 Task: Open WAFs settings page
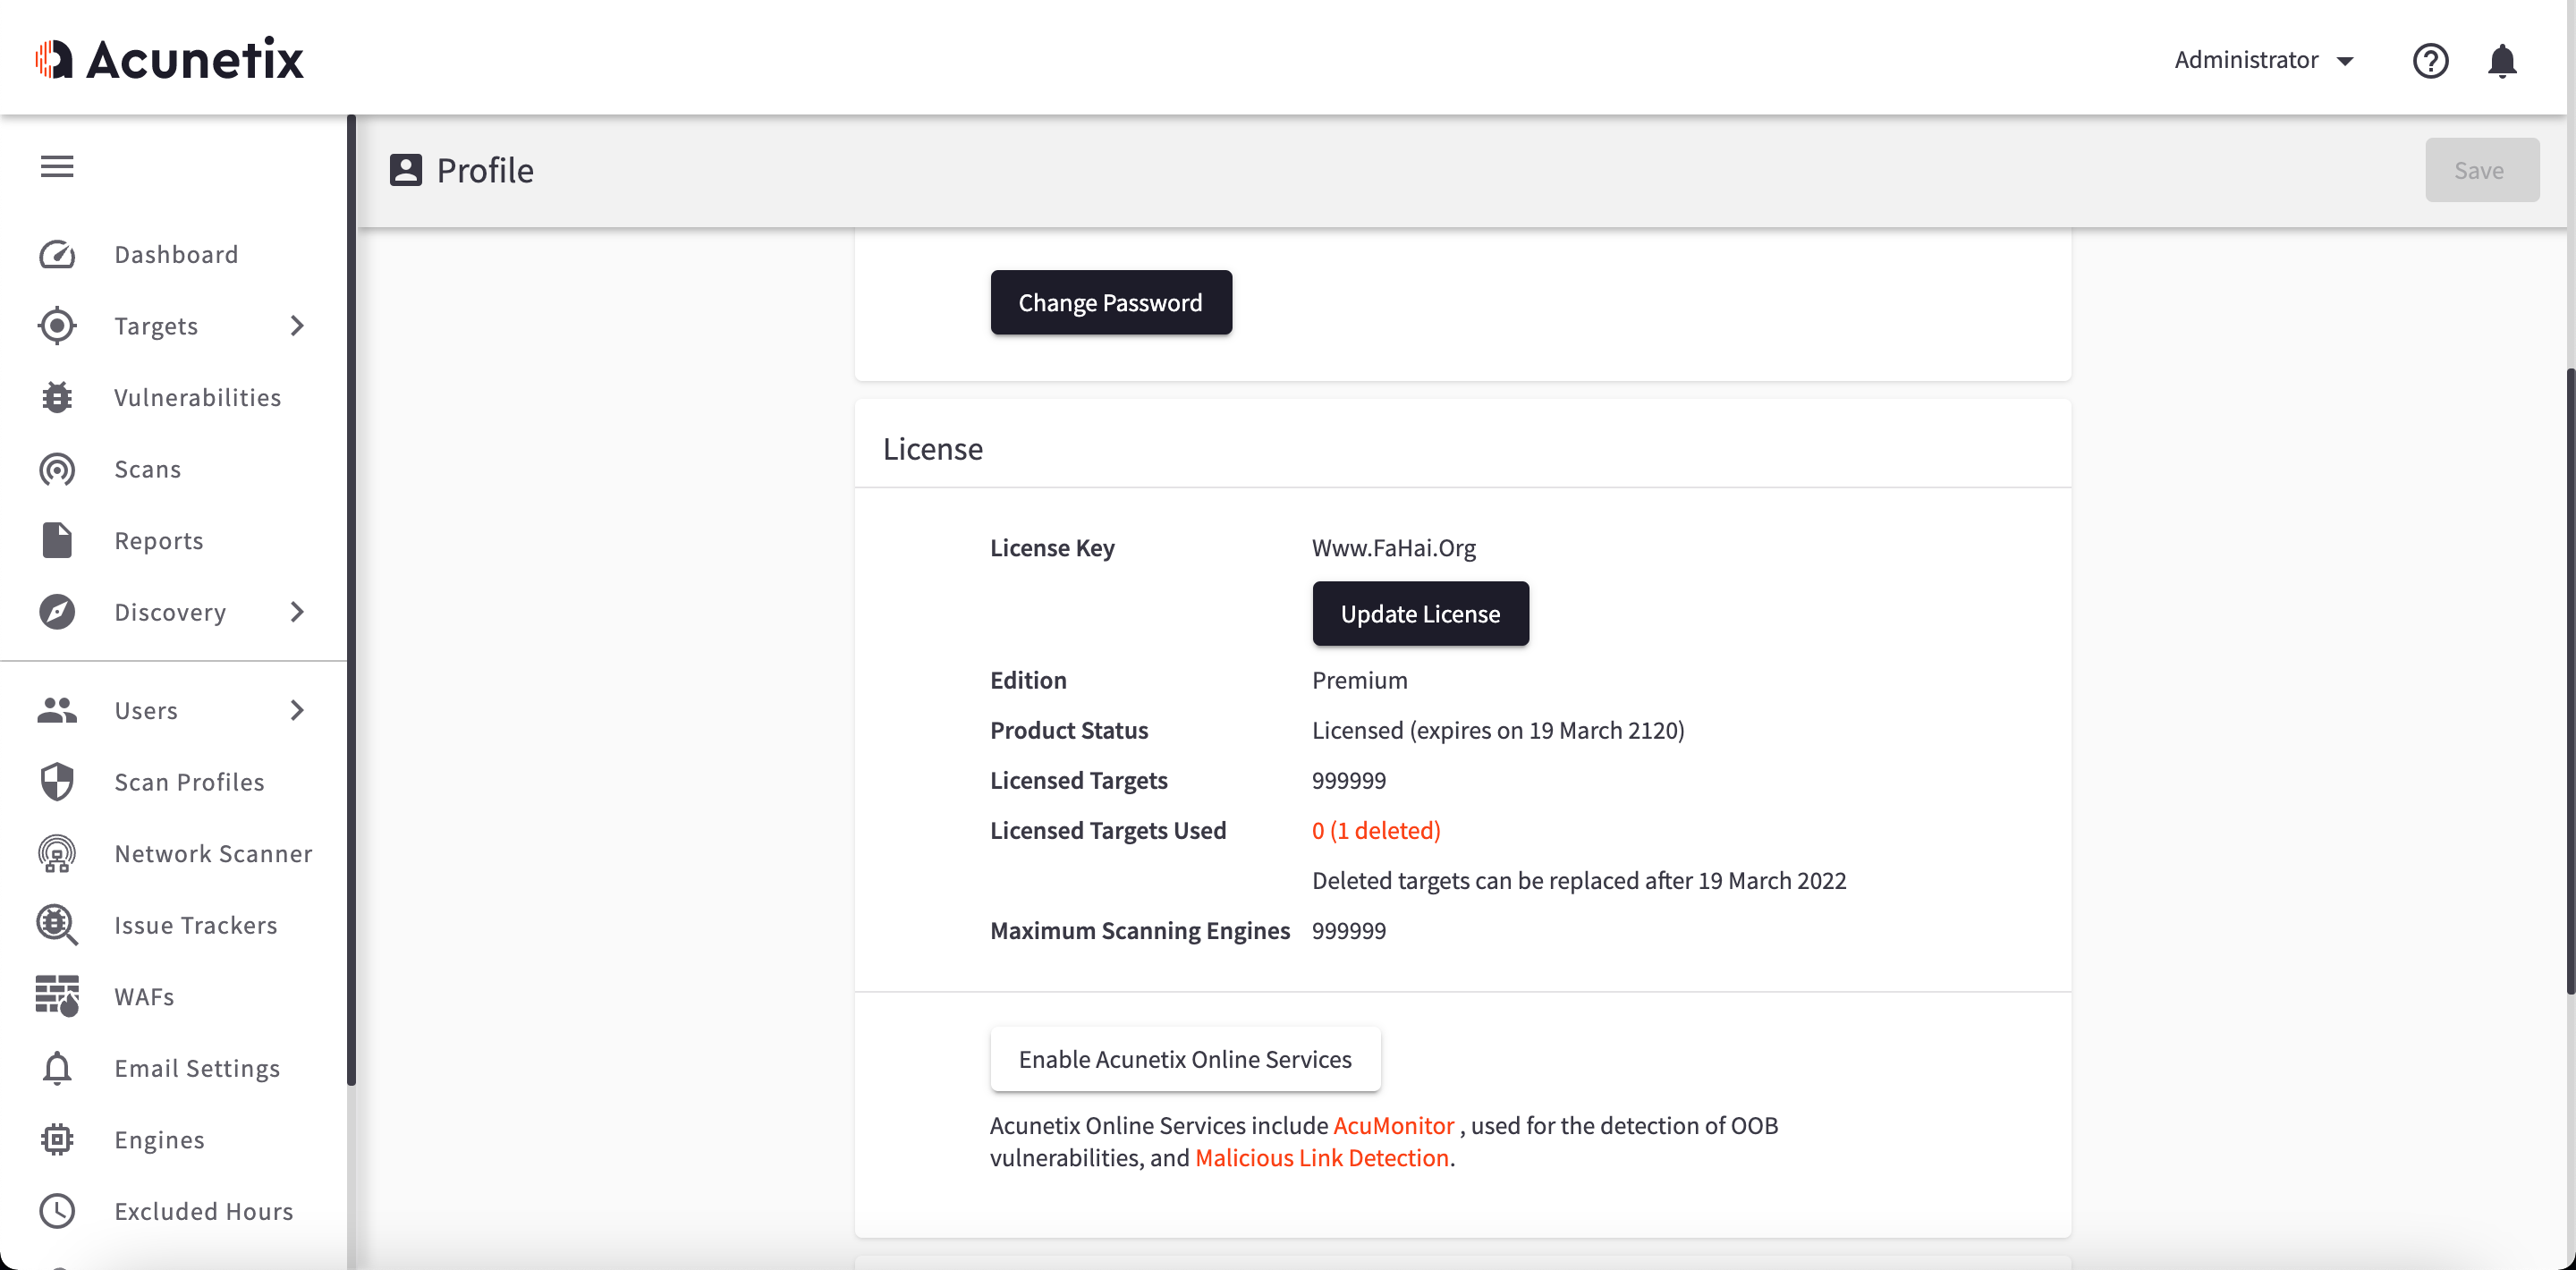pos(144,996)
